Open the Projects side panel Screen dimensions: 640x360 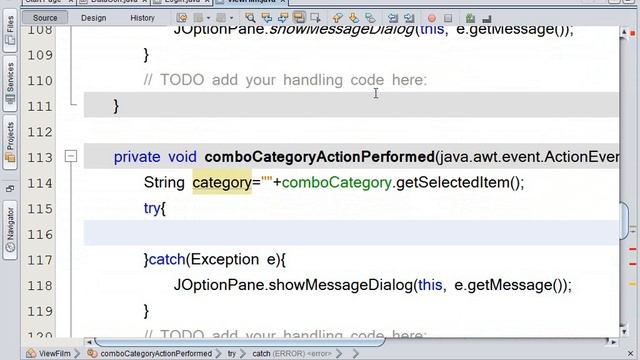10,142
